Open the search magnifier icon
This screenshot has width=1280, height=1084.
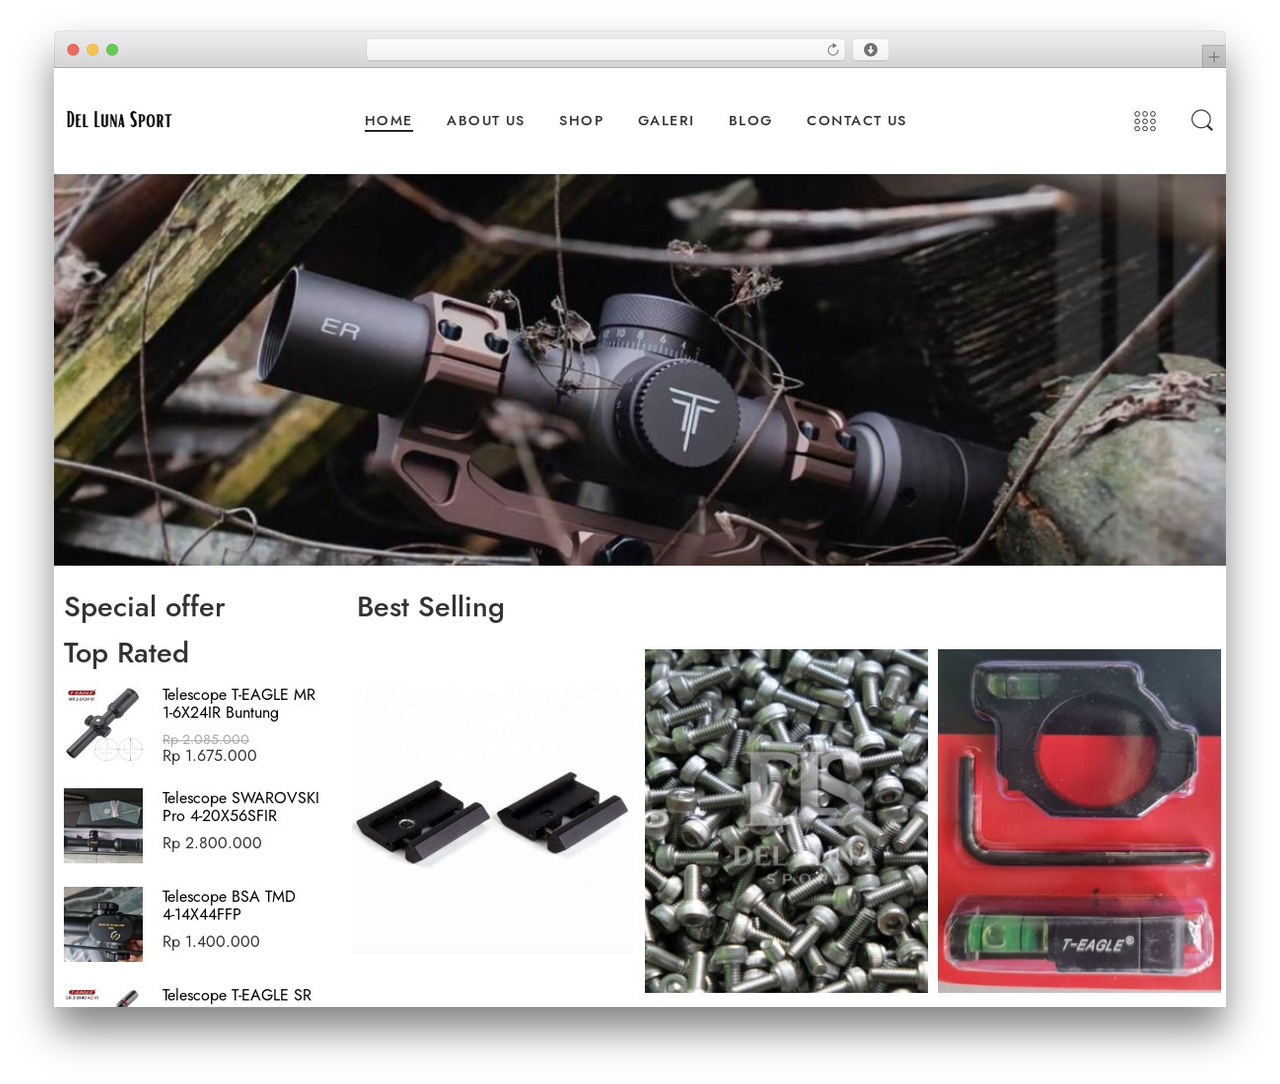tap(1202, 120)
